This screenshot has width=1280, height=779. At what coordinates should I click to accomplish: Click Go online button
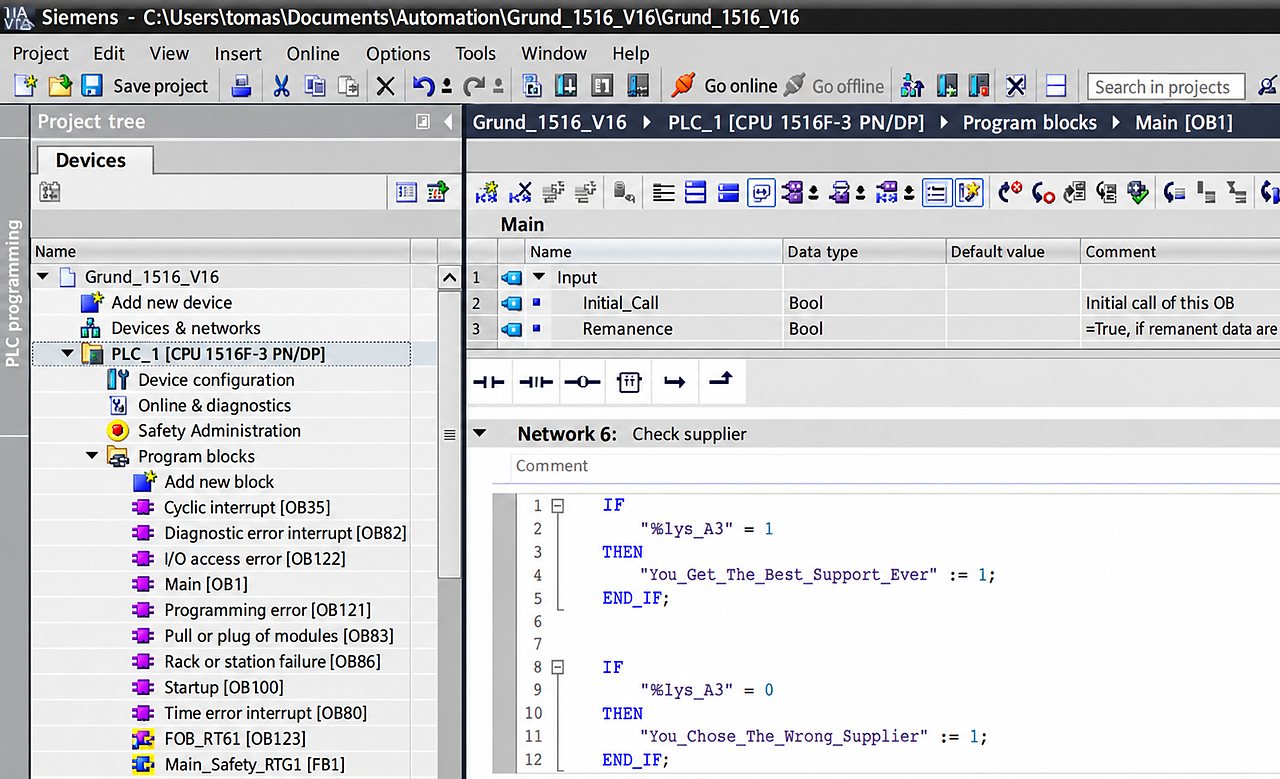point(724,86)
